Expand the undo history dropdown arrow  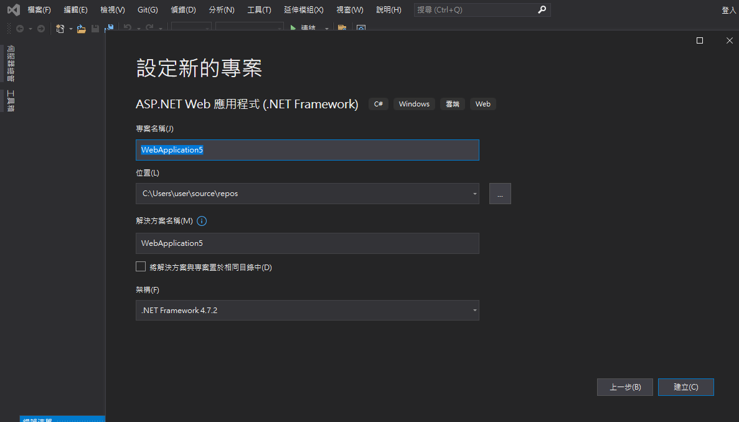coord(138,29)
